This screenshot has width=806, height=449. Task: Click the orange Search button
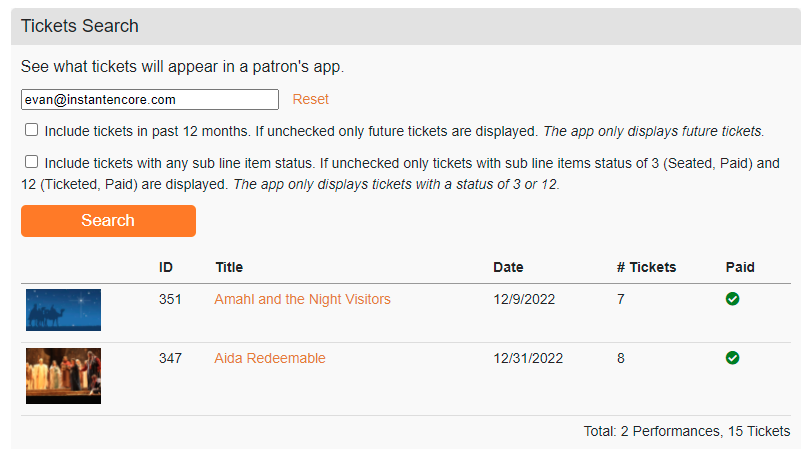coord(108,221)
